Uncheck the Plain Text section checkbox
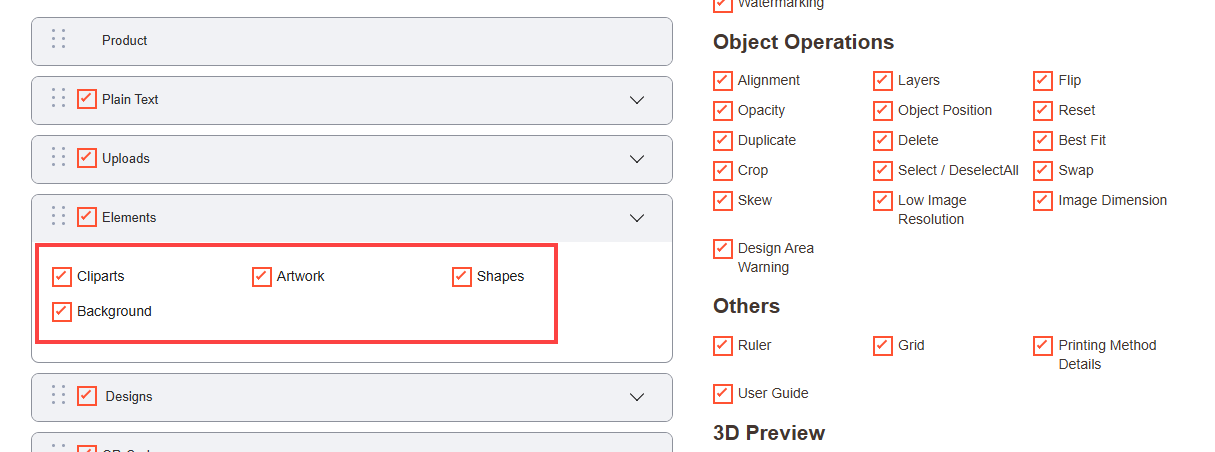 pos(87,99)
